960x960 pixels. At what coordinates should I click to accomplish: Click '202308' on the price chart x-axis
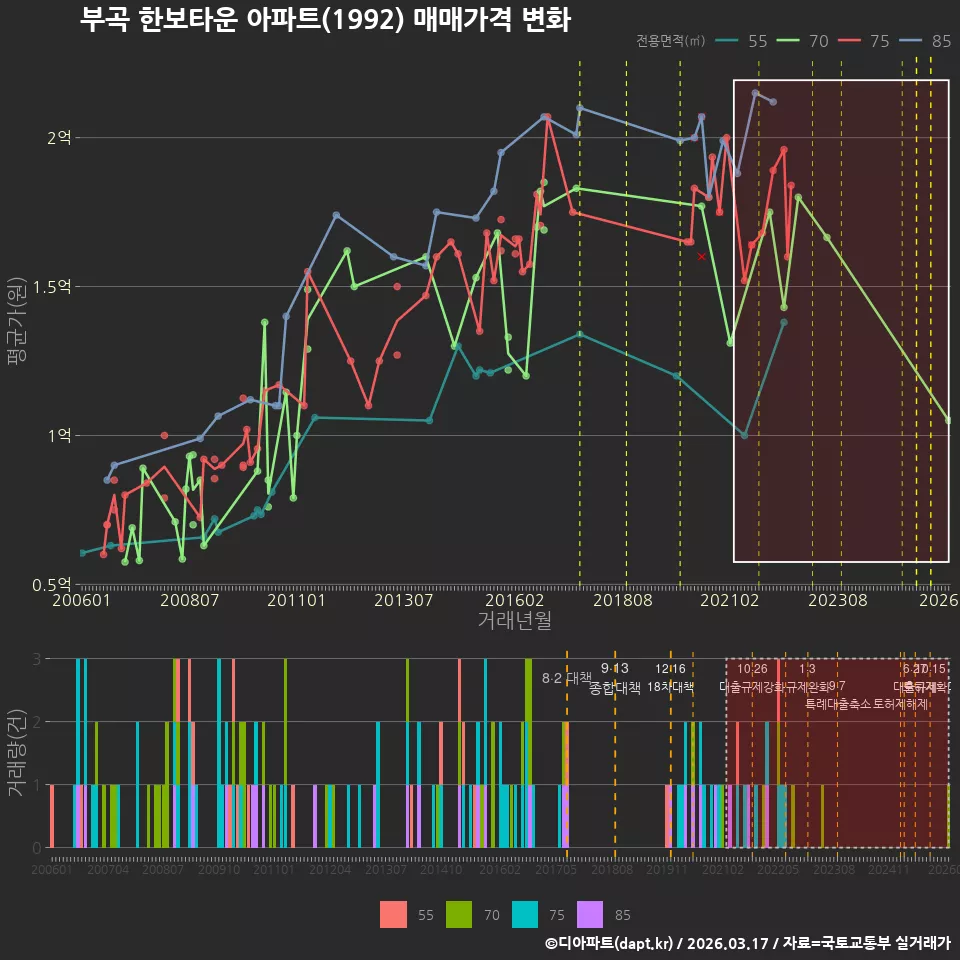click(838, 600)
